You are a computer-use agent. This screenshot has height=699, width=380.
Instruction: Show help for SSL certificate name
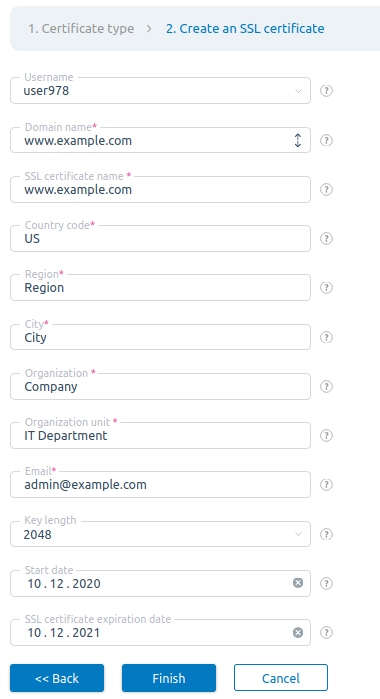click(326, 190)
